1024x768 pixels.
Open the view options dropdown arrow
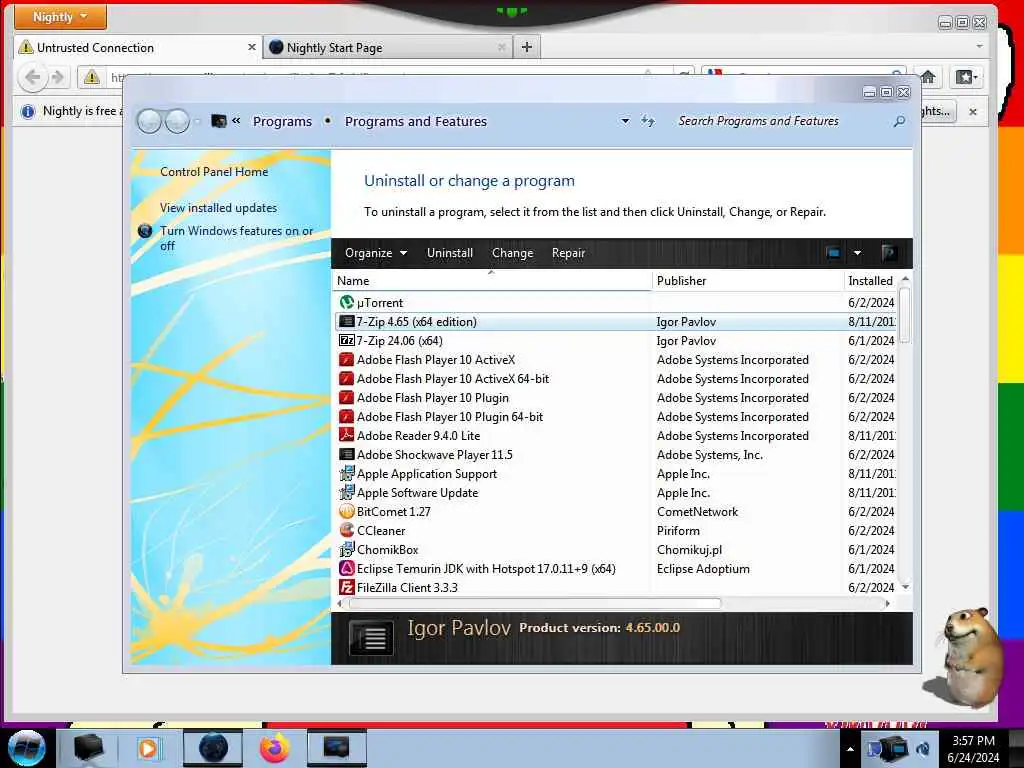coord(857,253)
